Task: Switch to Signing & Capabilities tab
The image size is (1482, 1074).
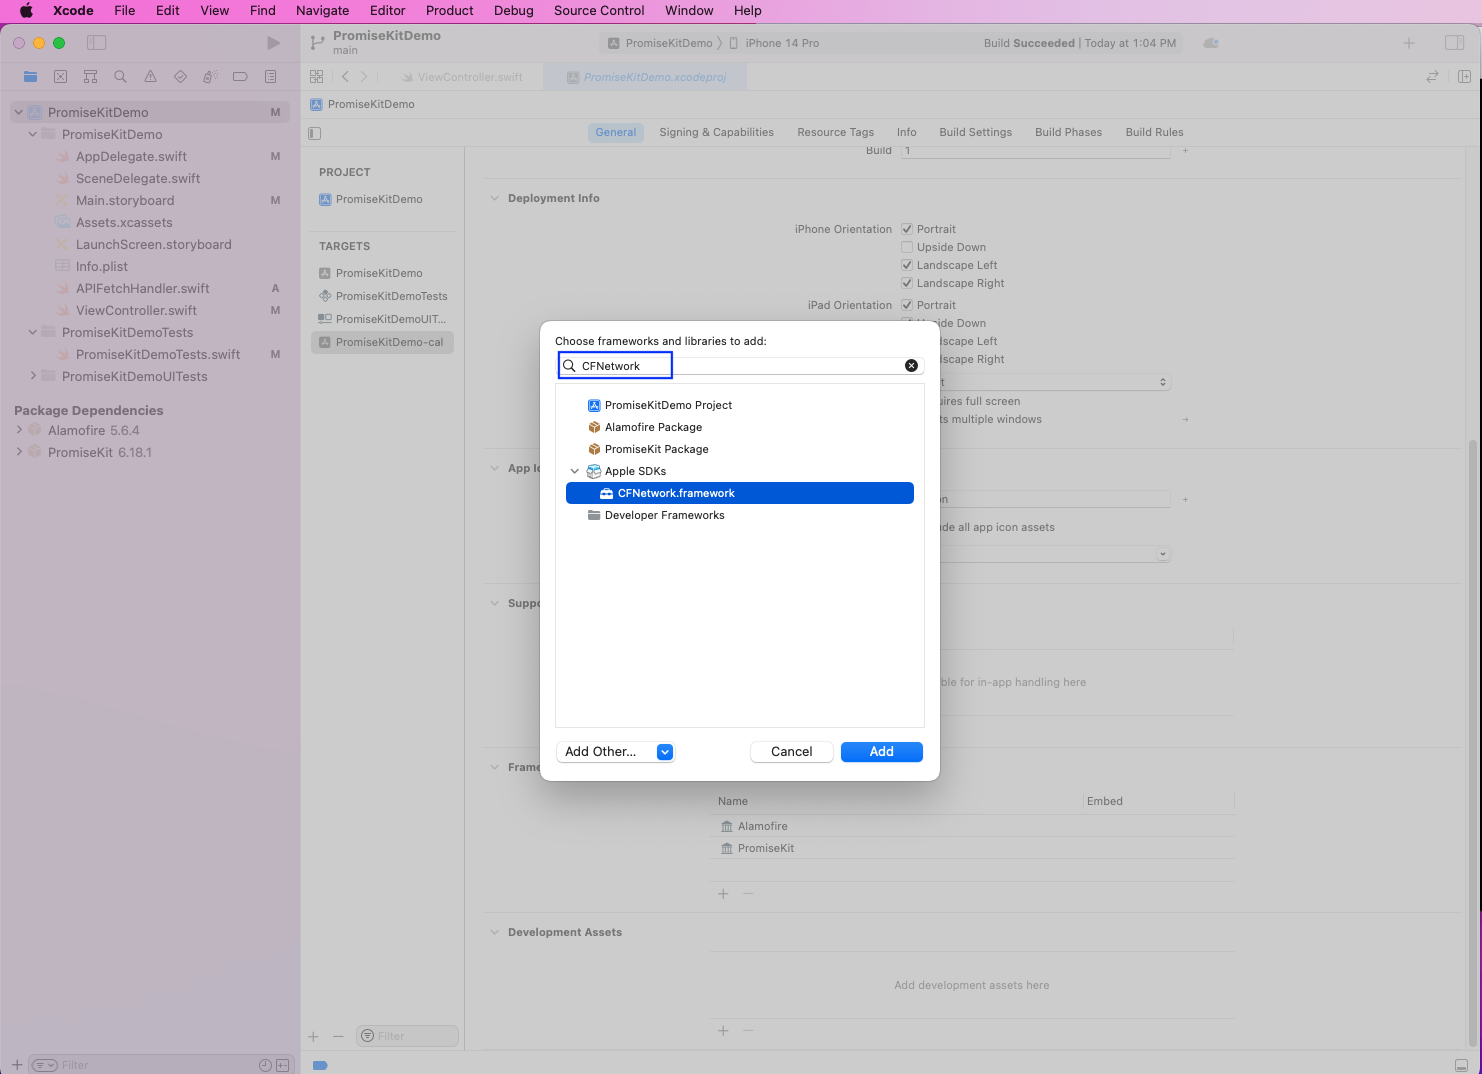Action: [x=716, y=132]
